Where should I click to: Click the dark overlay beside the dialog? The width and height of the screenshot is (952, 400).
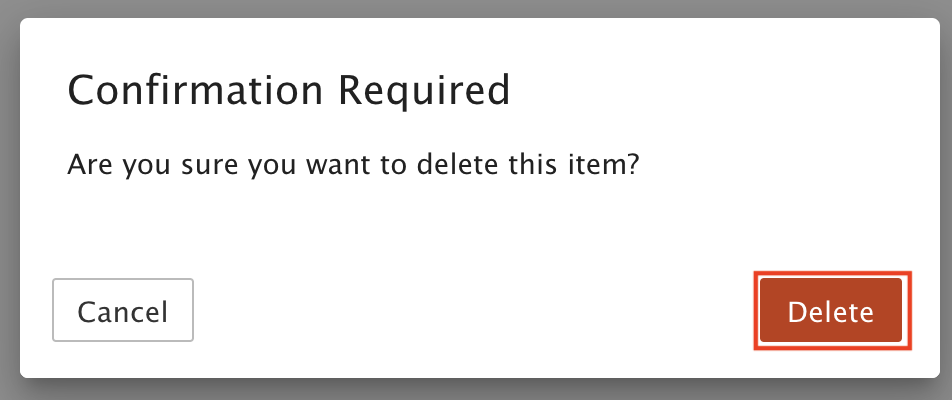9,200
